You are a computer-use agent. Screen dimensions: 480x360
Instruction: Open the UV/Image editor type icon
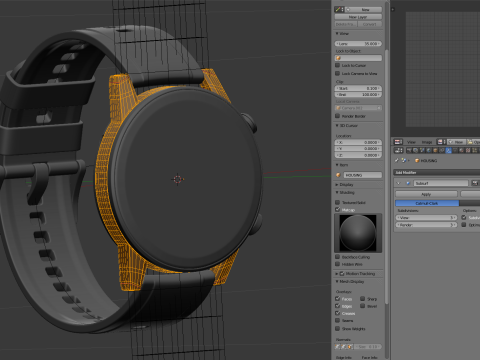(x=398, y=142)
